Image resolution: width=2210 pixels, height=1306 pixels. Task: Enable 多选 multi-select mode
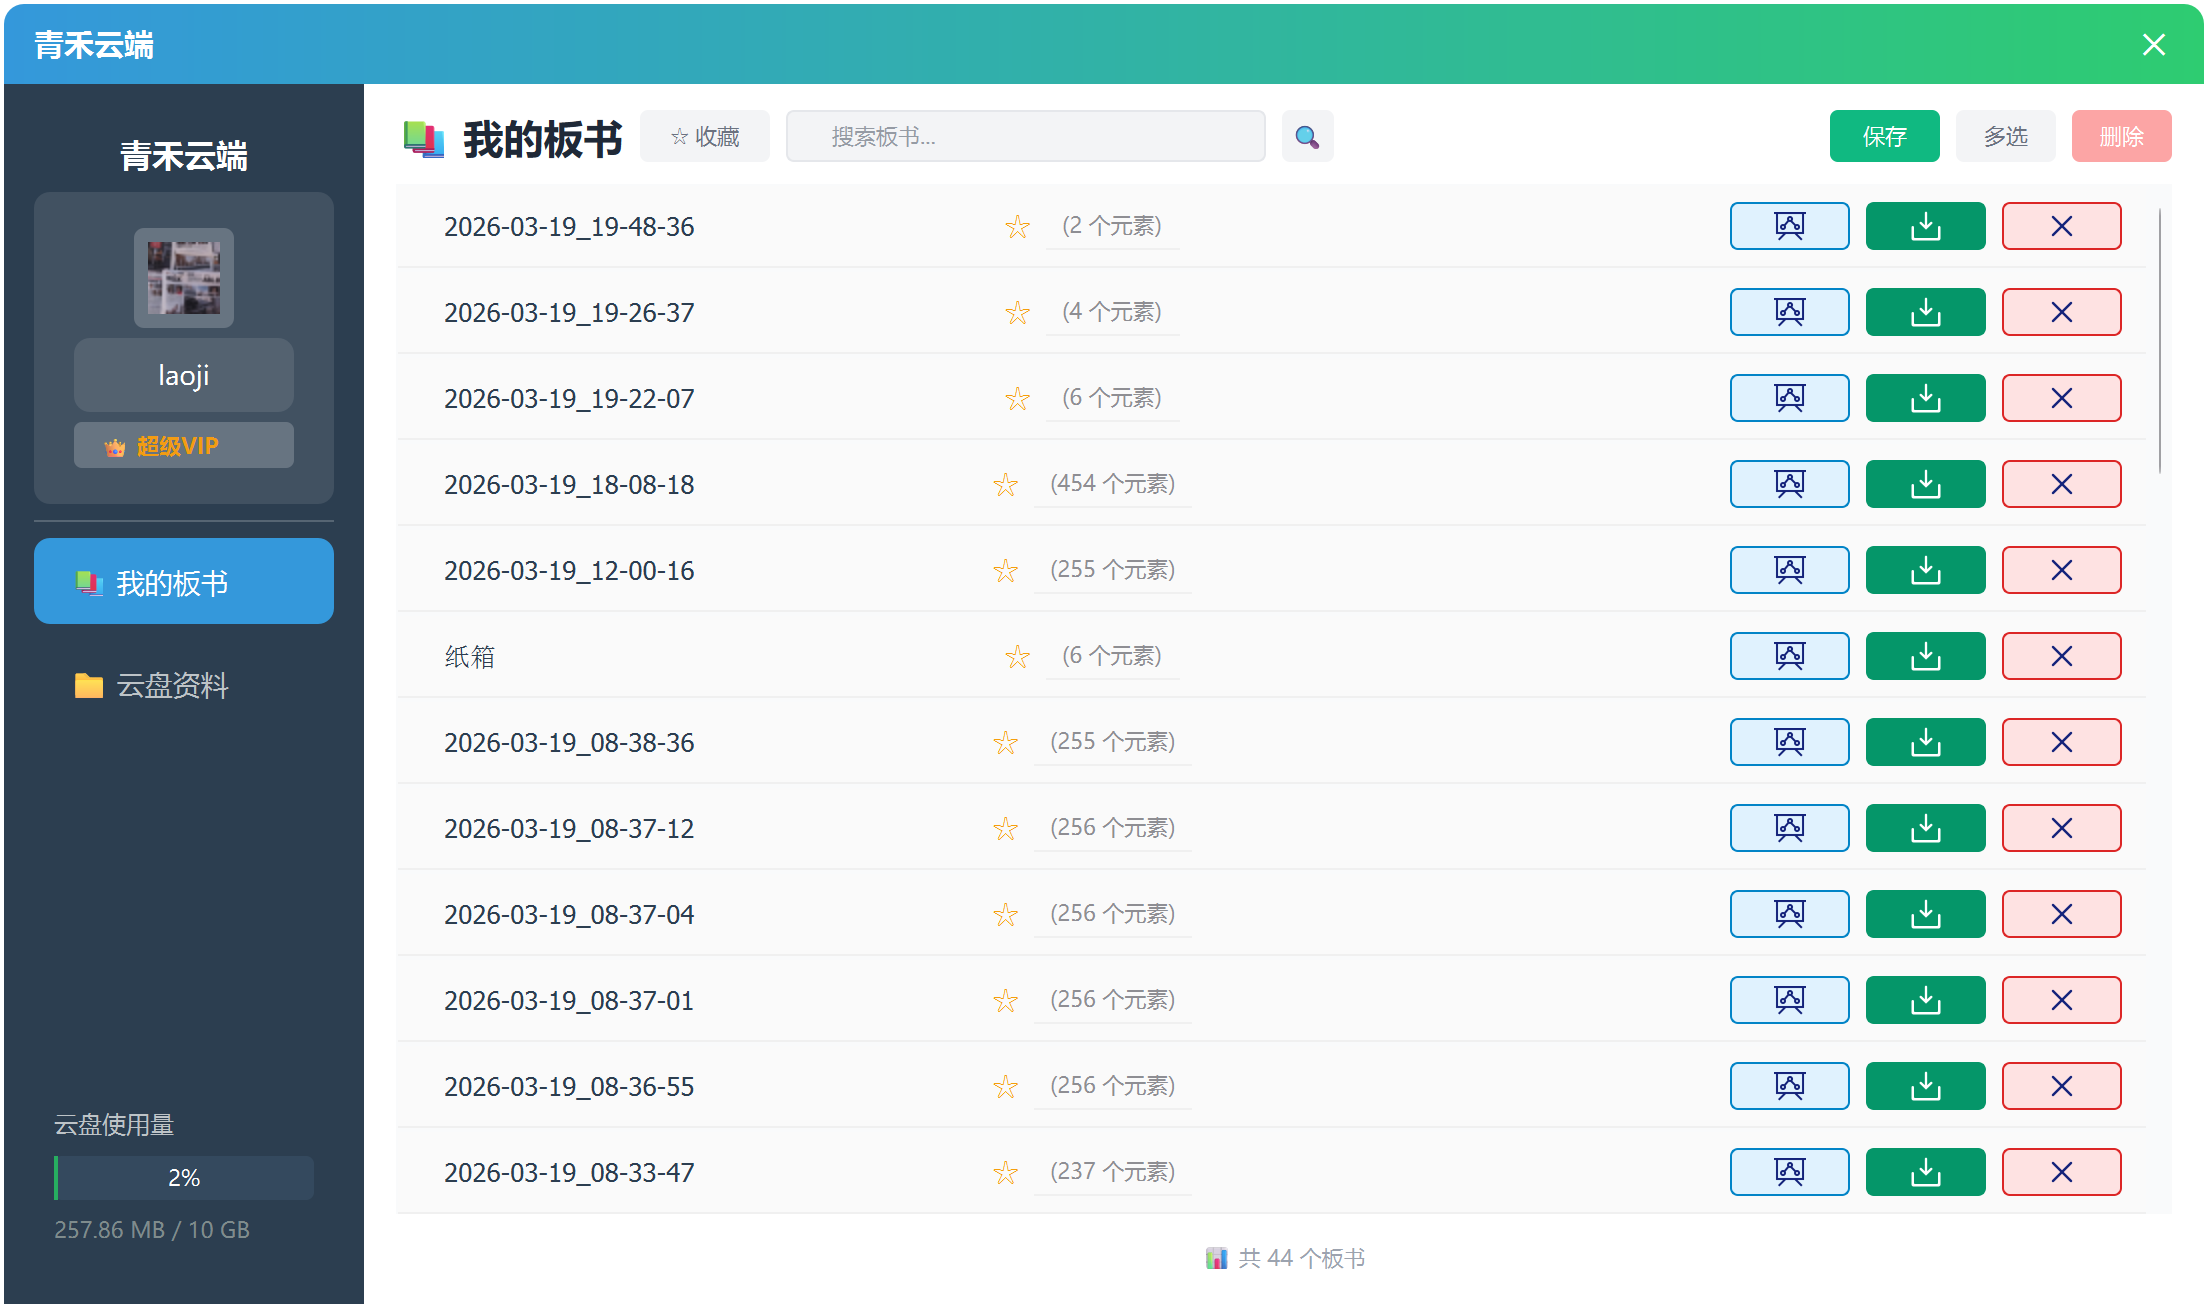tap(2005, 136)
